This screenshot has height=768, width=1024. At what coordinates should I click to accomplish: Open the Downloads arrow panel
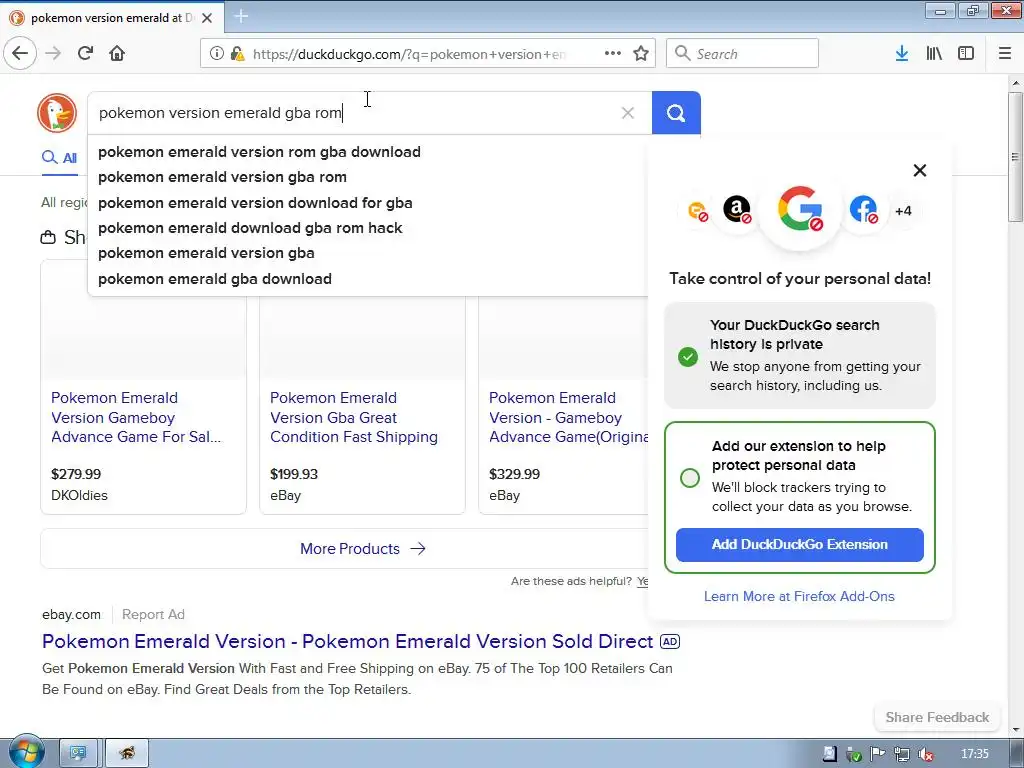pyautogui.click(x=902, y=54)
